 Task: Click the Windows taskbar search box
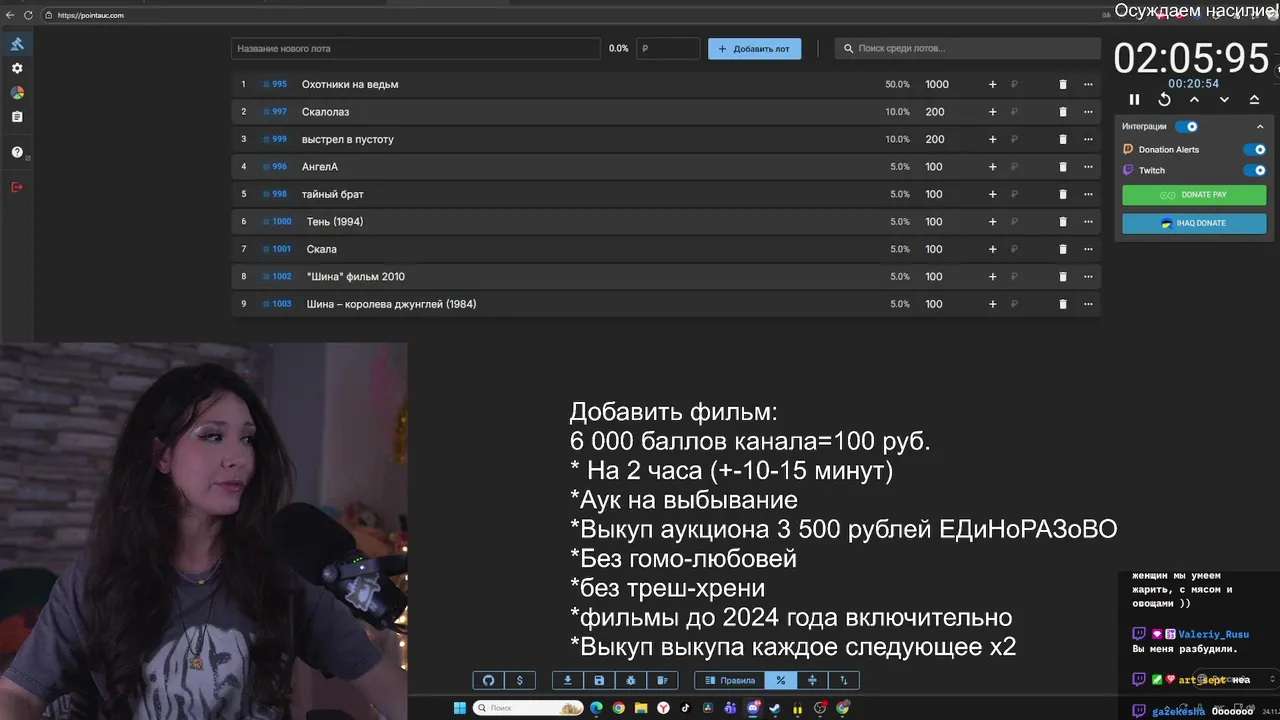point(528,708)
